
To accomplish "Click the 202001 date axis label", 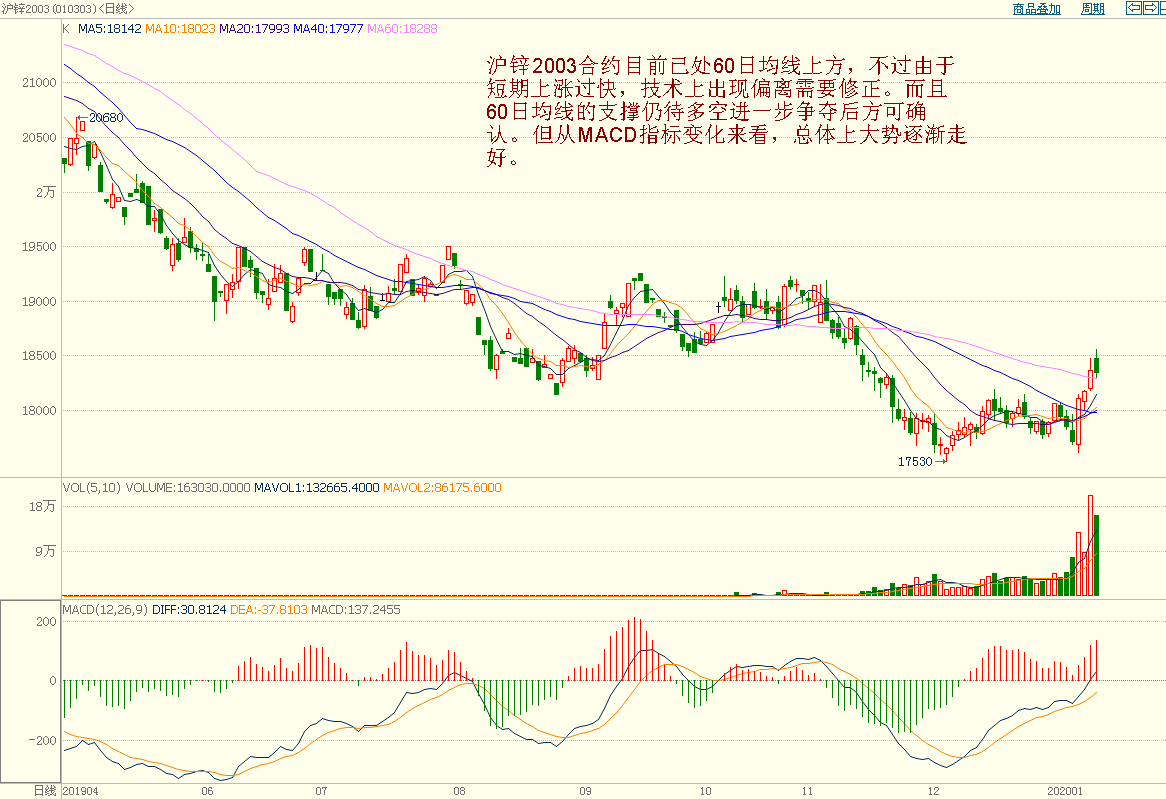I will [x=1066, y=790].
